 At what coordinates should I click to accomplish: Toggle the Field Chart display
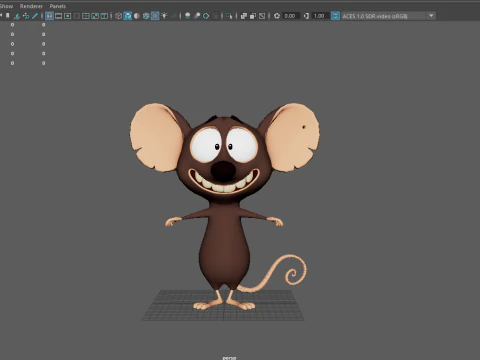tap(86, 16)
